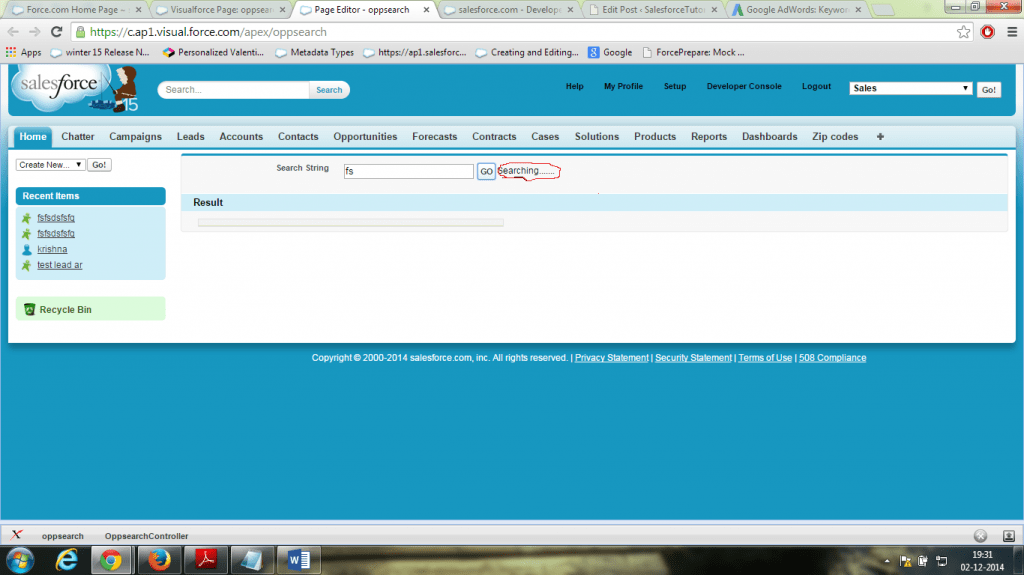The image size is (1024, 575).
Task: Click the Recycle Bin icon in sidebar
Action: 29,309
